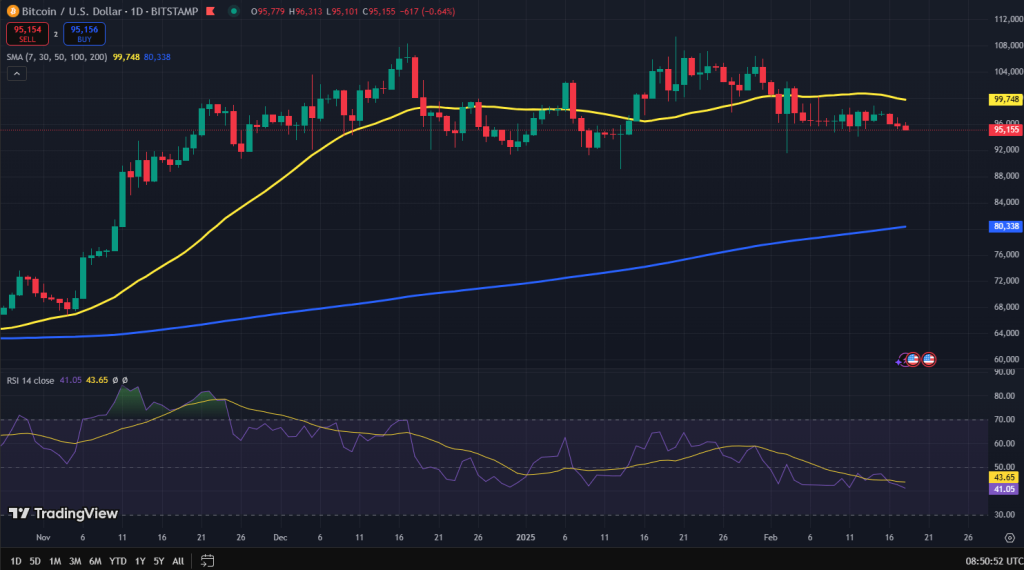This screenshot has height=570, width=1024.
Task: Select the 80,338 blue SMA value
Action: click(x=157, y=57)
